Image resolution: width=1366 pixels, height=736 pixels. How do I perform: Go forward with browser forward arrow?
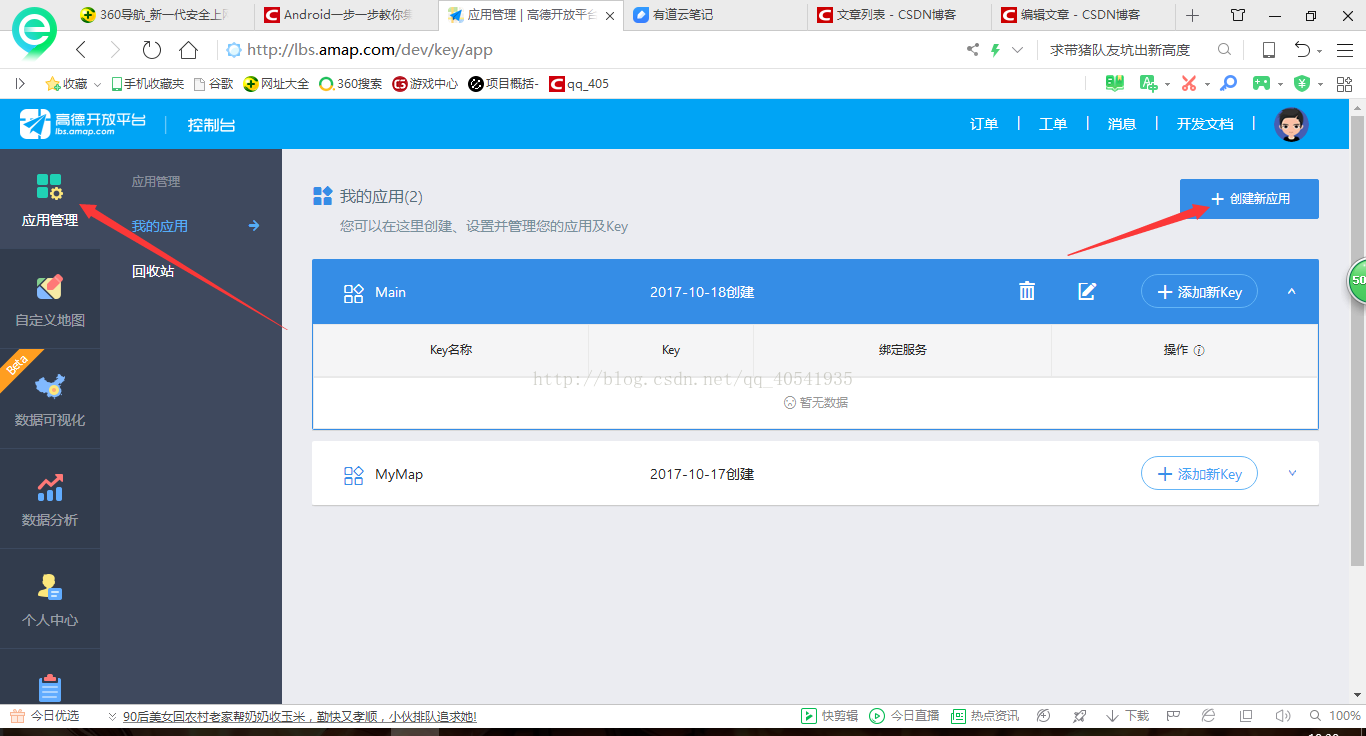click(x=115, y=50)
